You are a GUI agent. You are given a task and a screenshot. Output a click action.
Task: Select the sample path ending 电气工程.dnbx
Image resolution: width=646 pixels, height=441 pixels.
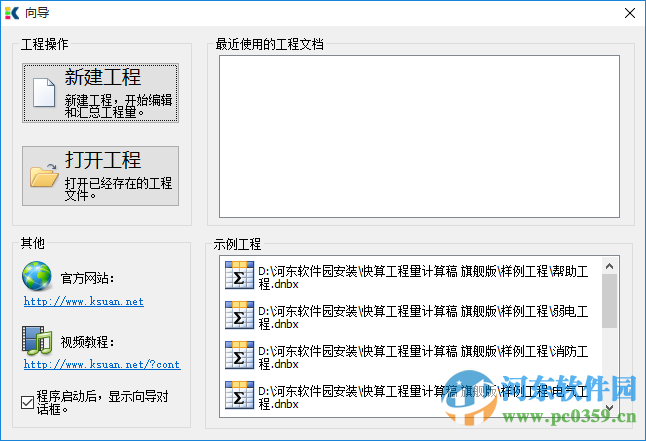[423, 398]
